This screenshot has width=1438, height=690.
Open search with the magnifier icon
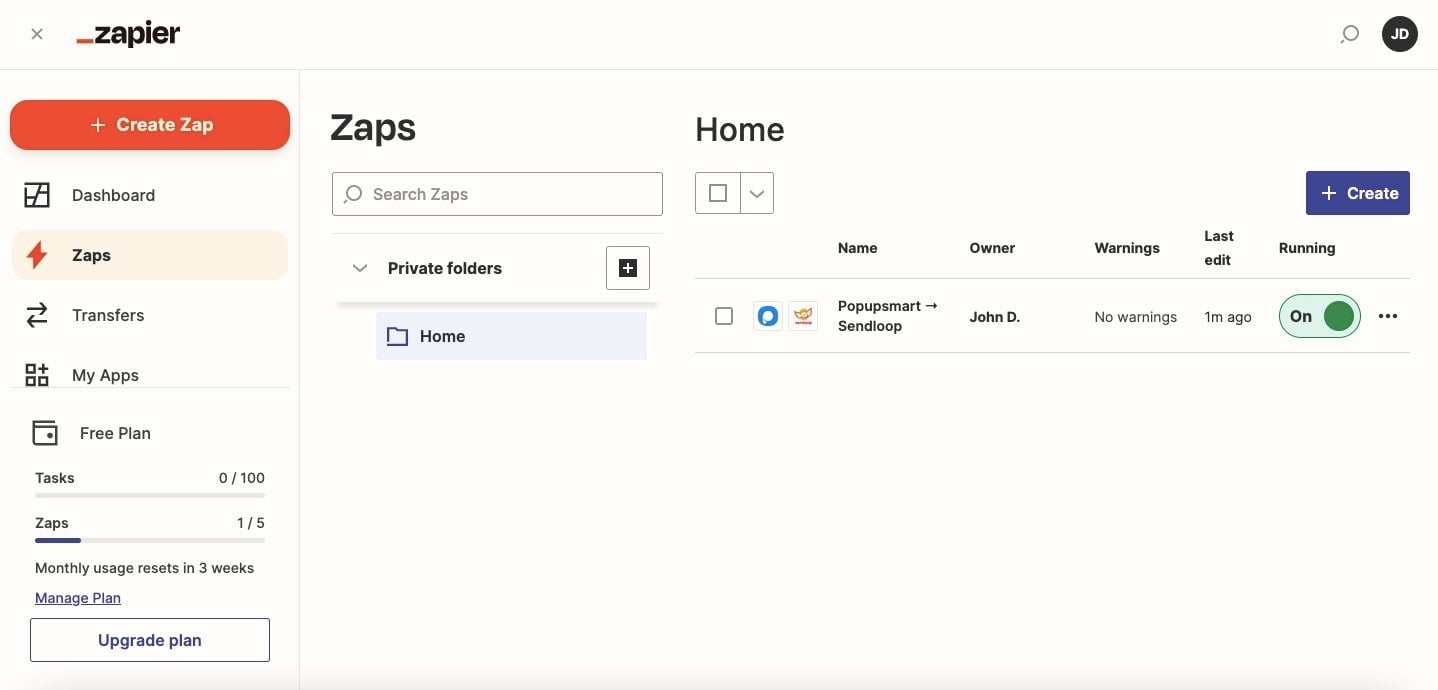tap(1349, 33)
